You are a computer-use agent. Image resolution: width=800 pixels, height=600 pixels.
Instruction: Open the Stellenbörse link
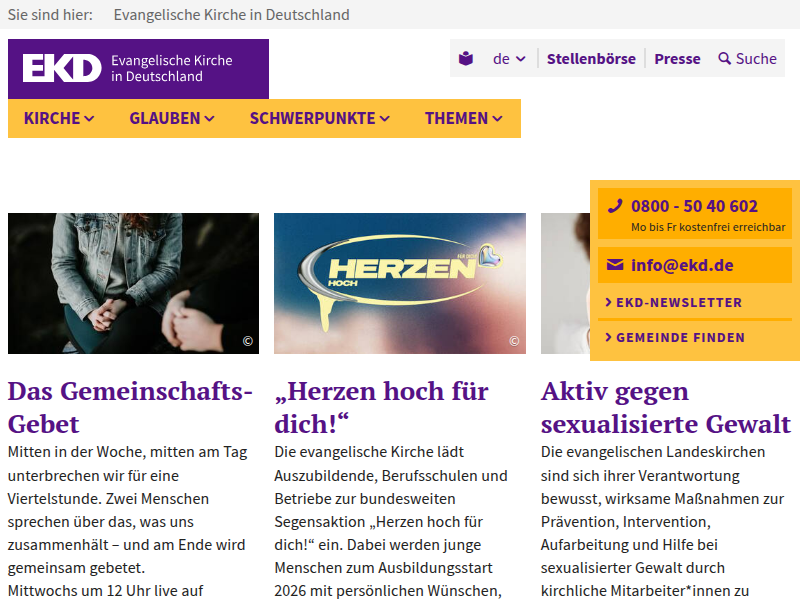pyautogui.click(x=591, y=59)
